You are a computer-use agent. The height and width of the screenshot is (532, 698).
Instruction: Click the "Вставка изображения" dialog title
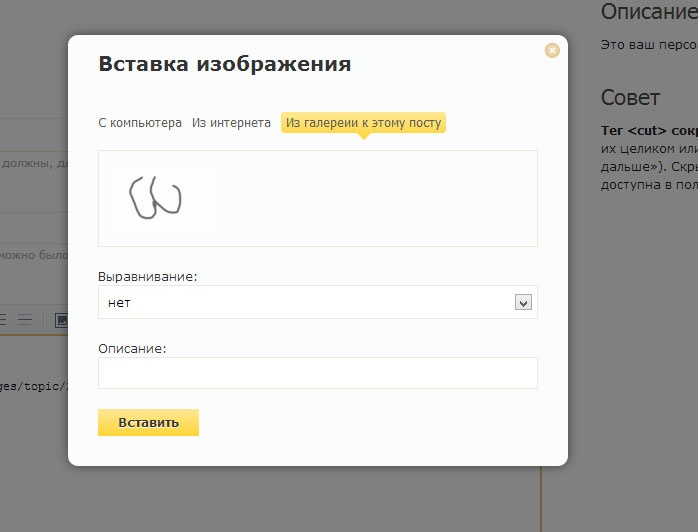pos(225,64)
